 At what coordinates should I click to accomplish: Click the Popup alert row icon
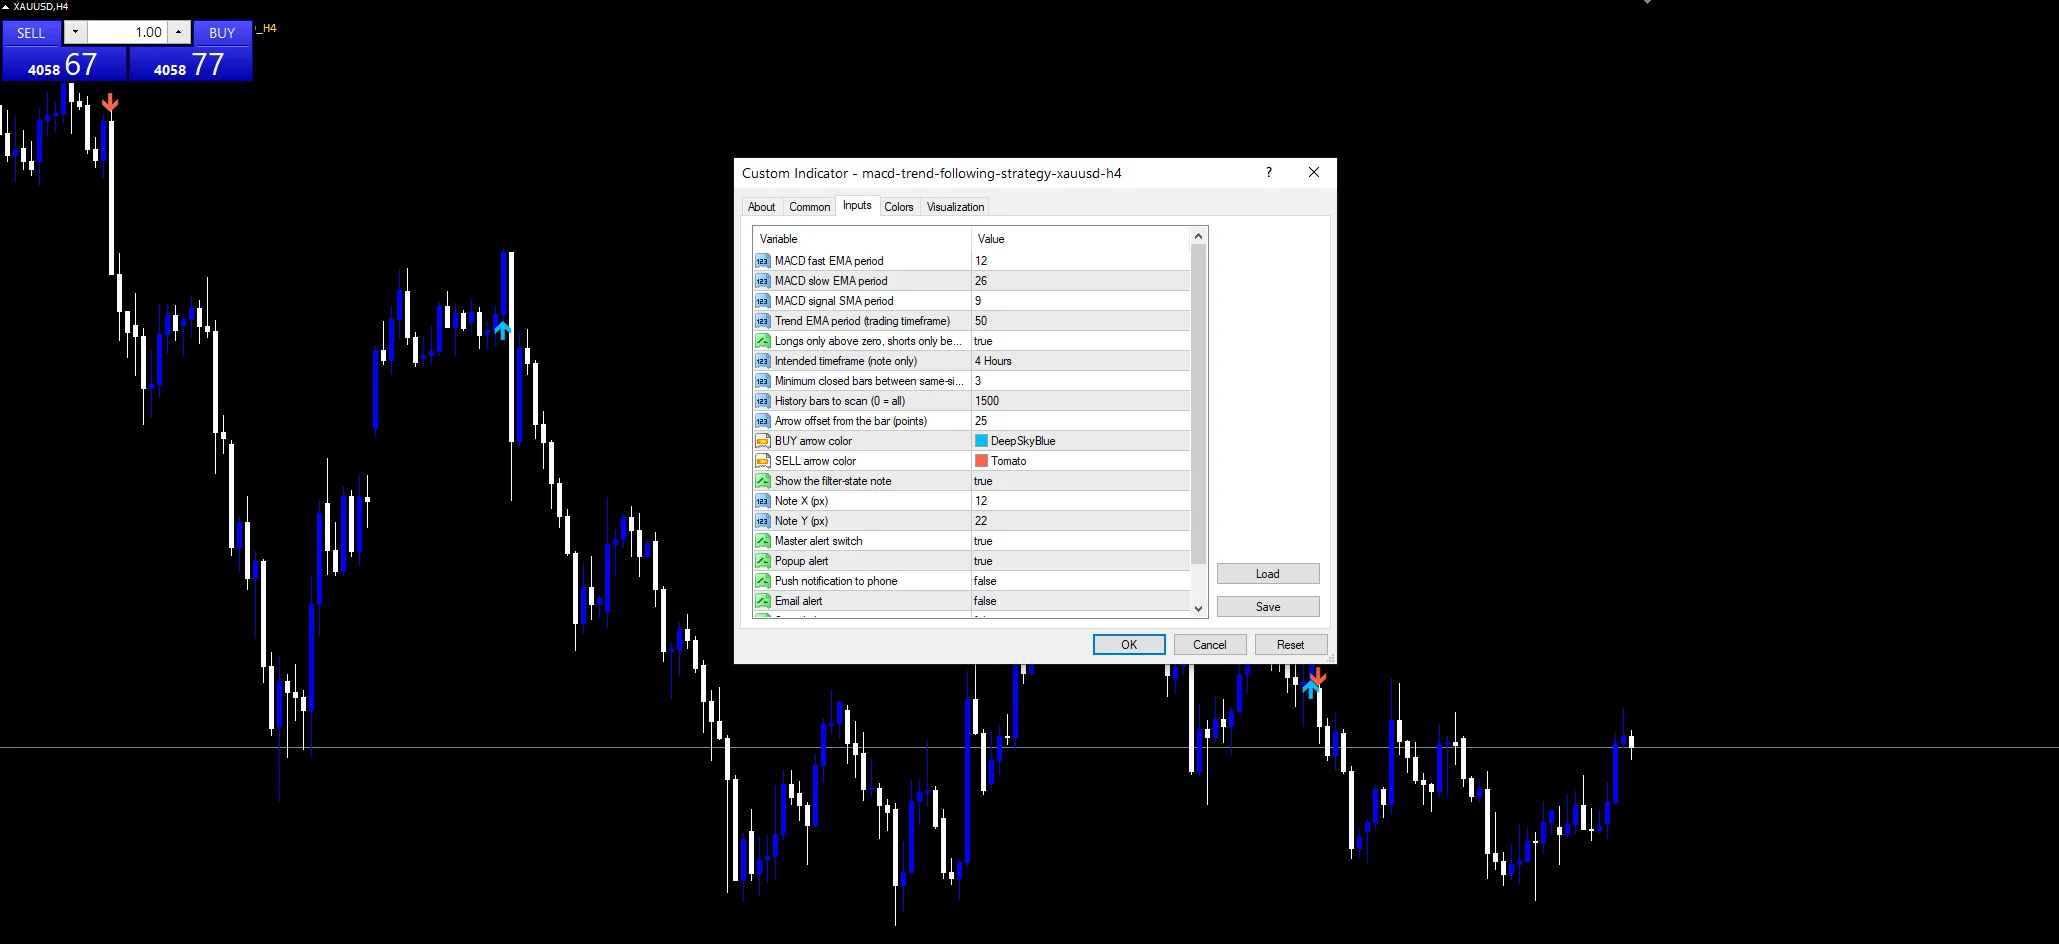pyautogui.click(x=763, y=561)
